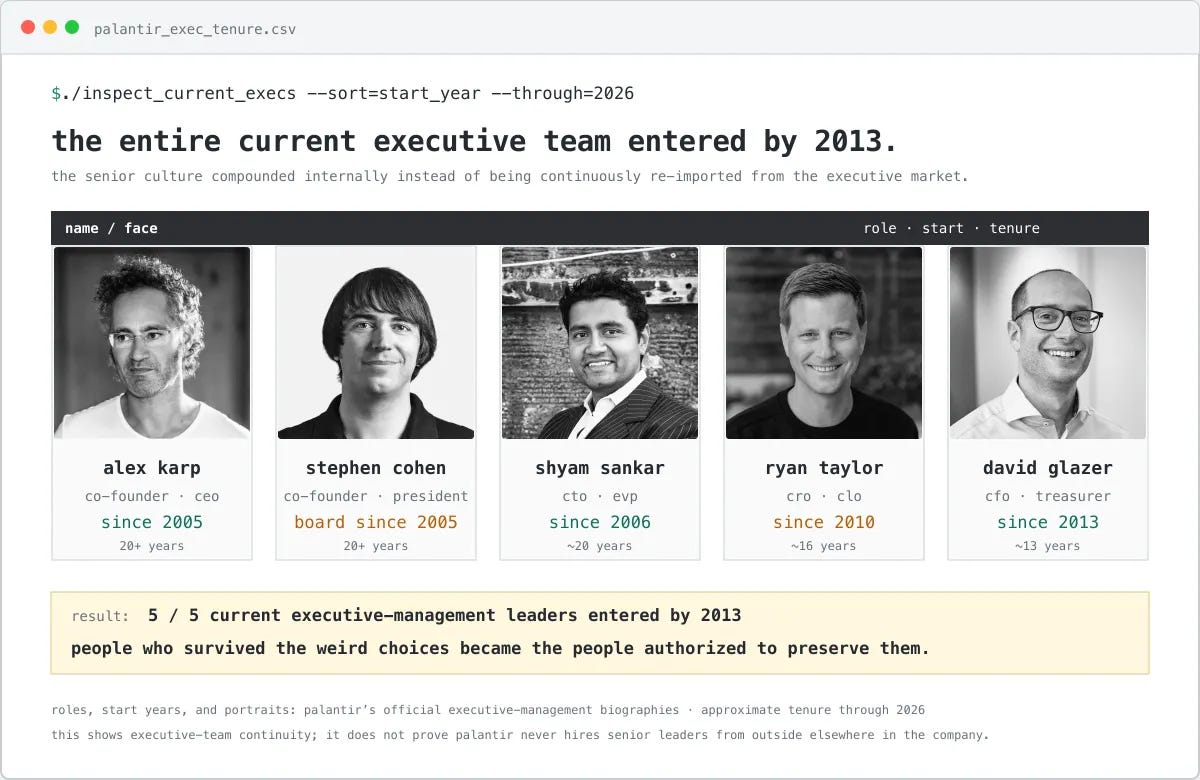Select Stephen Cohen's portrait photo
Screen dimensions: 1200x780
[376, 343]
